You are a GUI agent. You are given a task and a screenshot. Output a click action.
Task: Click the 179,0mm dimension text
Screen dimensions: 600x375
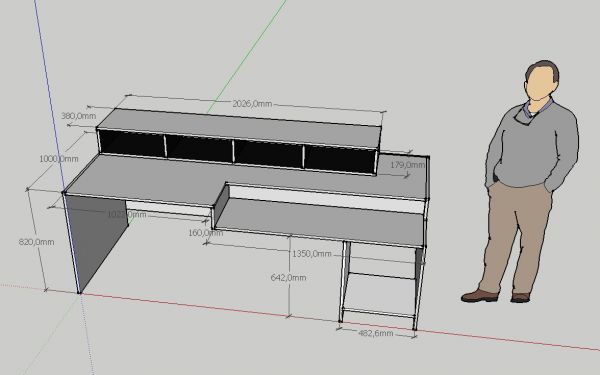tap(408, 165)
